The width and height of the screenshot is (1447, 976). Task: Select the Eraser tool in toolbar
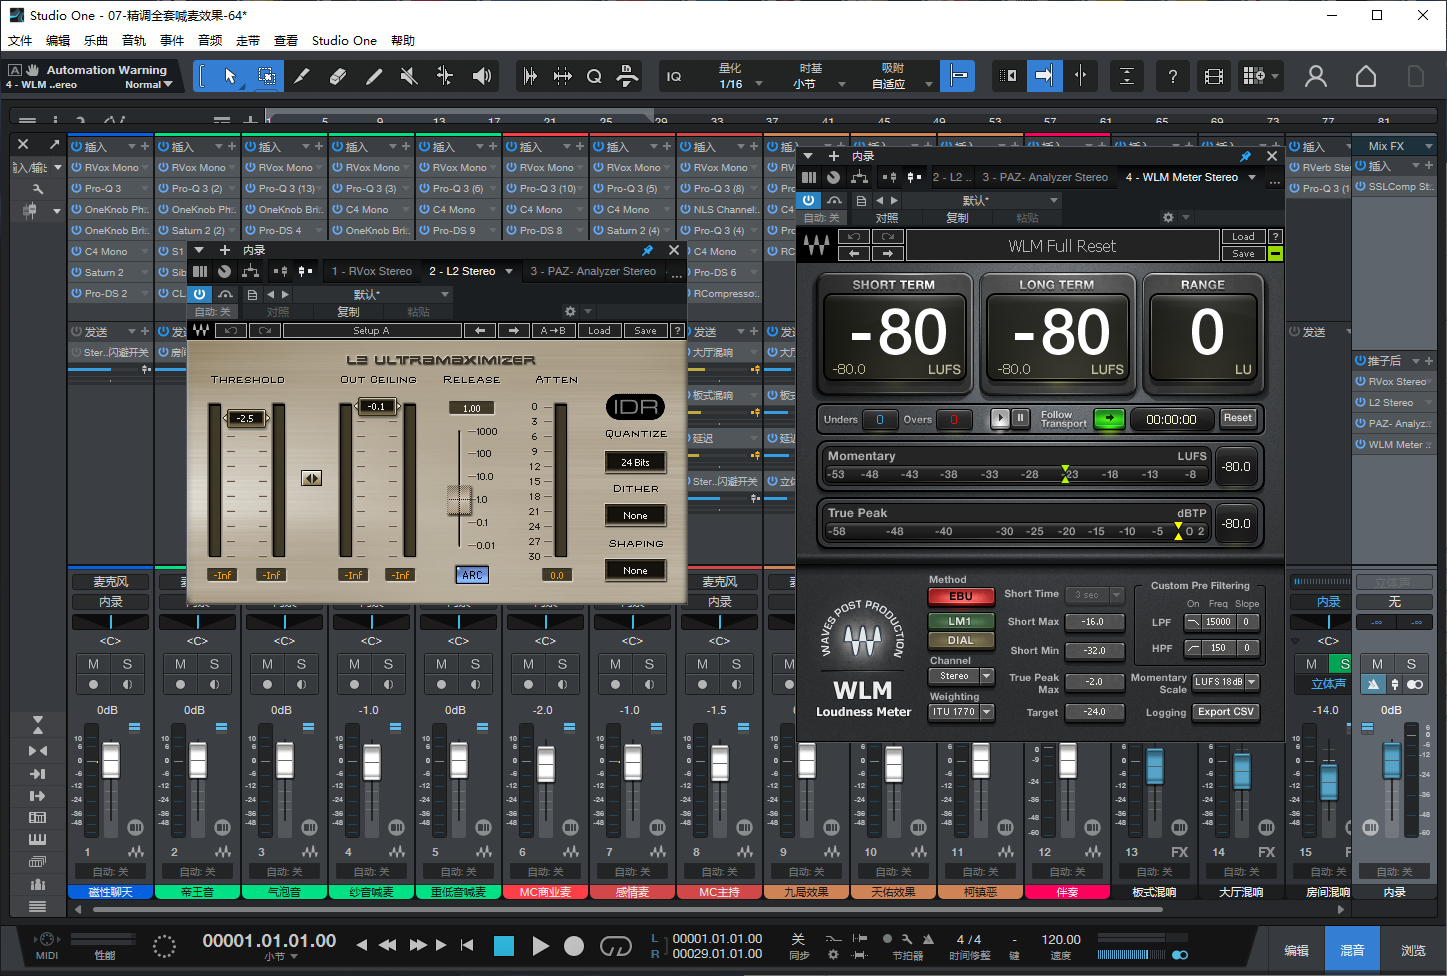point(337,76)
